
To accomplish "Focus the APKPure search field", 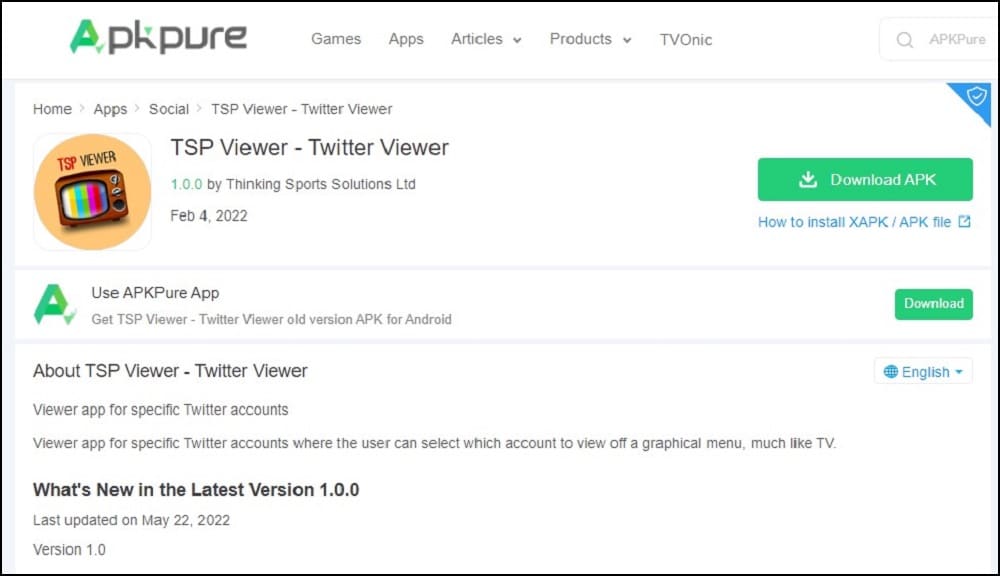I will (x=939, y=40).
